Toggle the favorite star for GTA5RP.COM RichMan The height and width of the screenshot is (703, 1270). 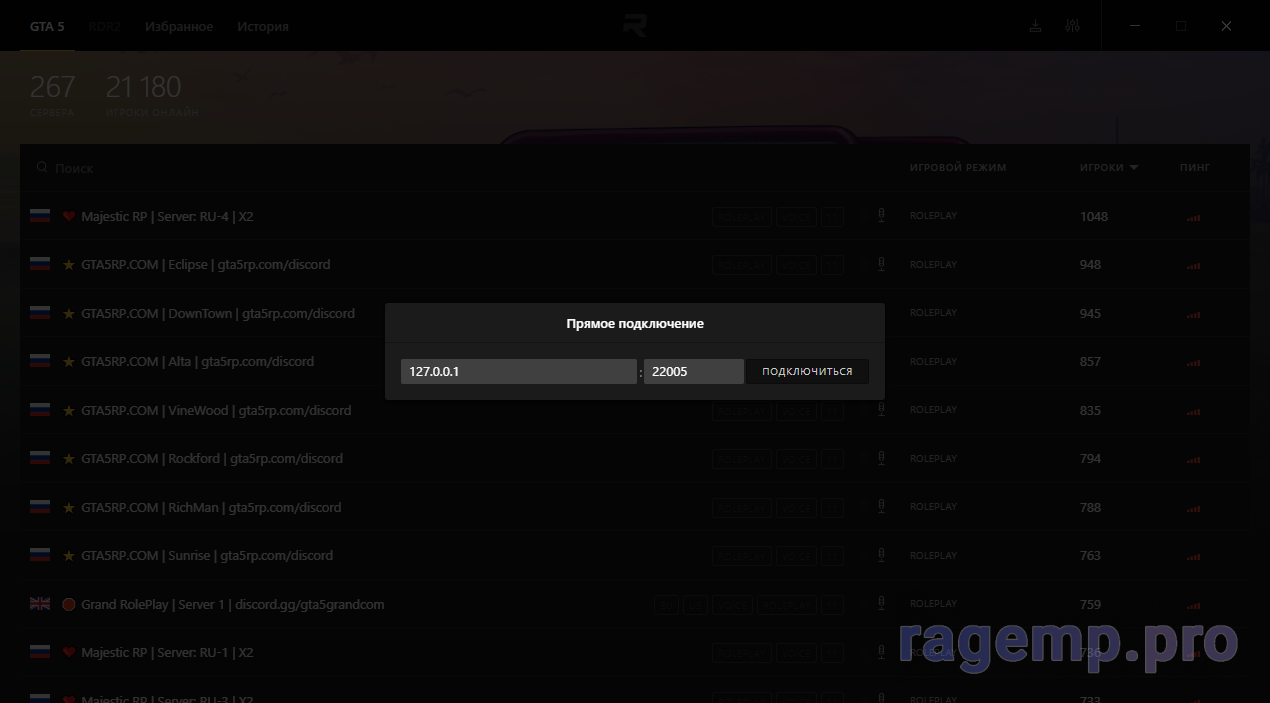click(69, 507)
